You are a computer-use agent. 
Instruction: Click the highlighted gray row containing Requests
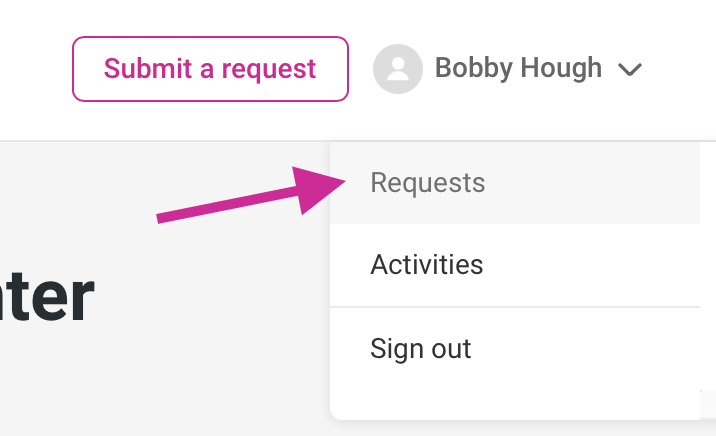(515, 183)
